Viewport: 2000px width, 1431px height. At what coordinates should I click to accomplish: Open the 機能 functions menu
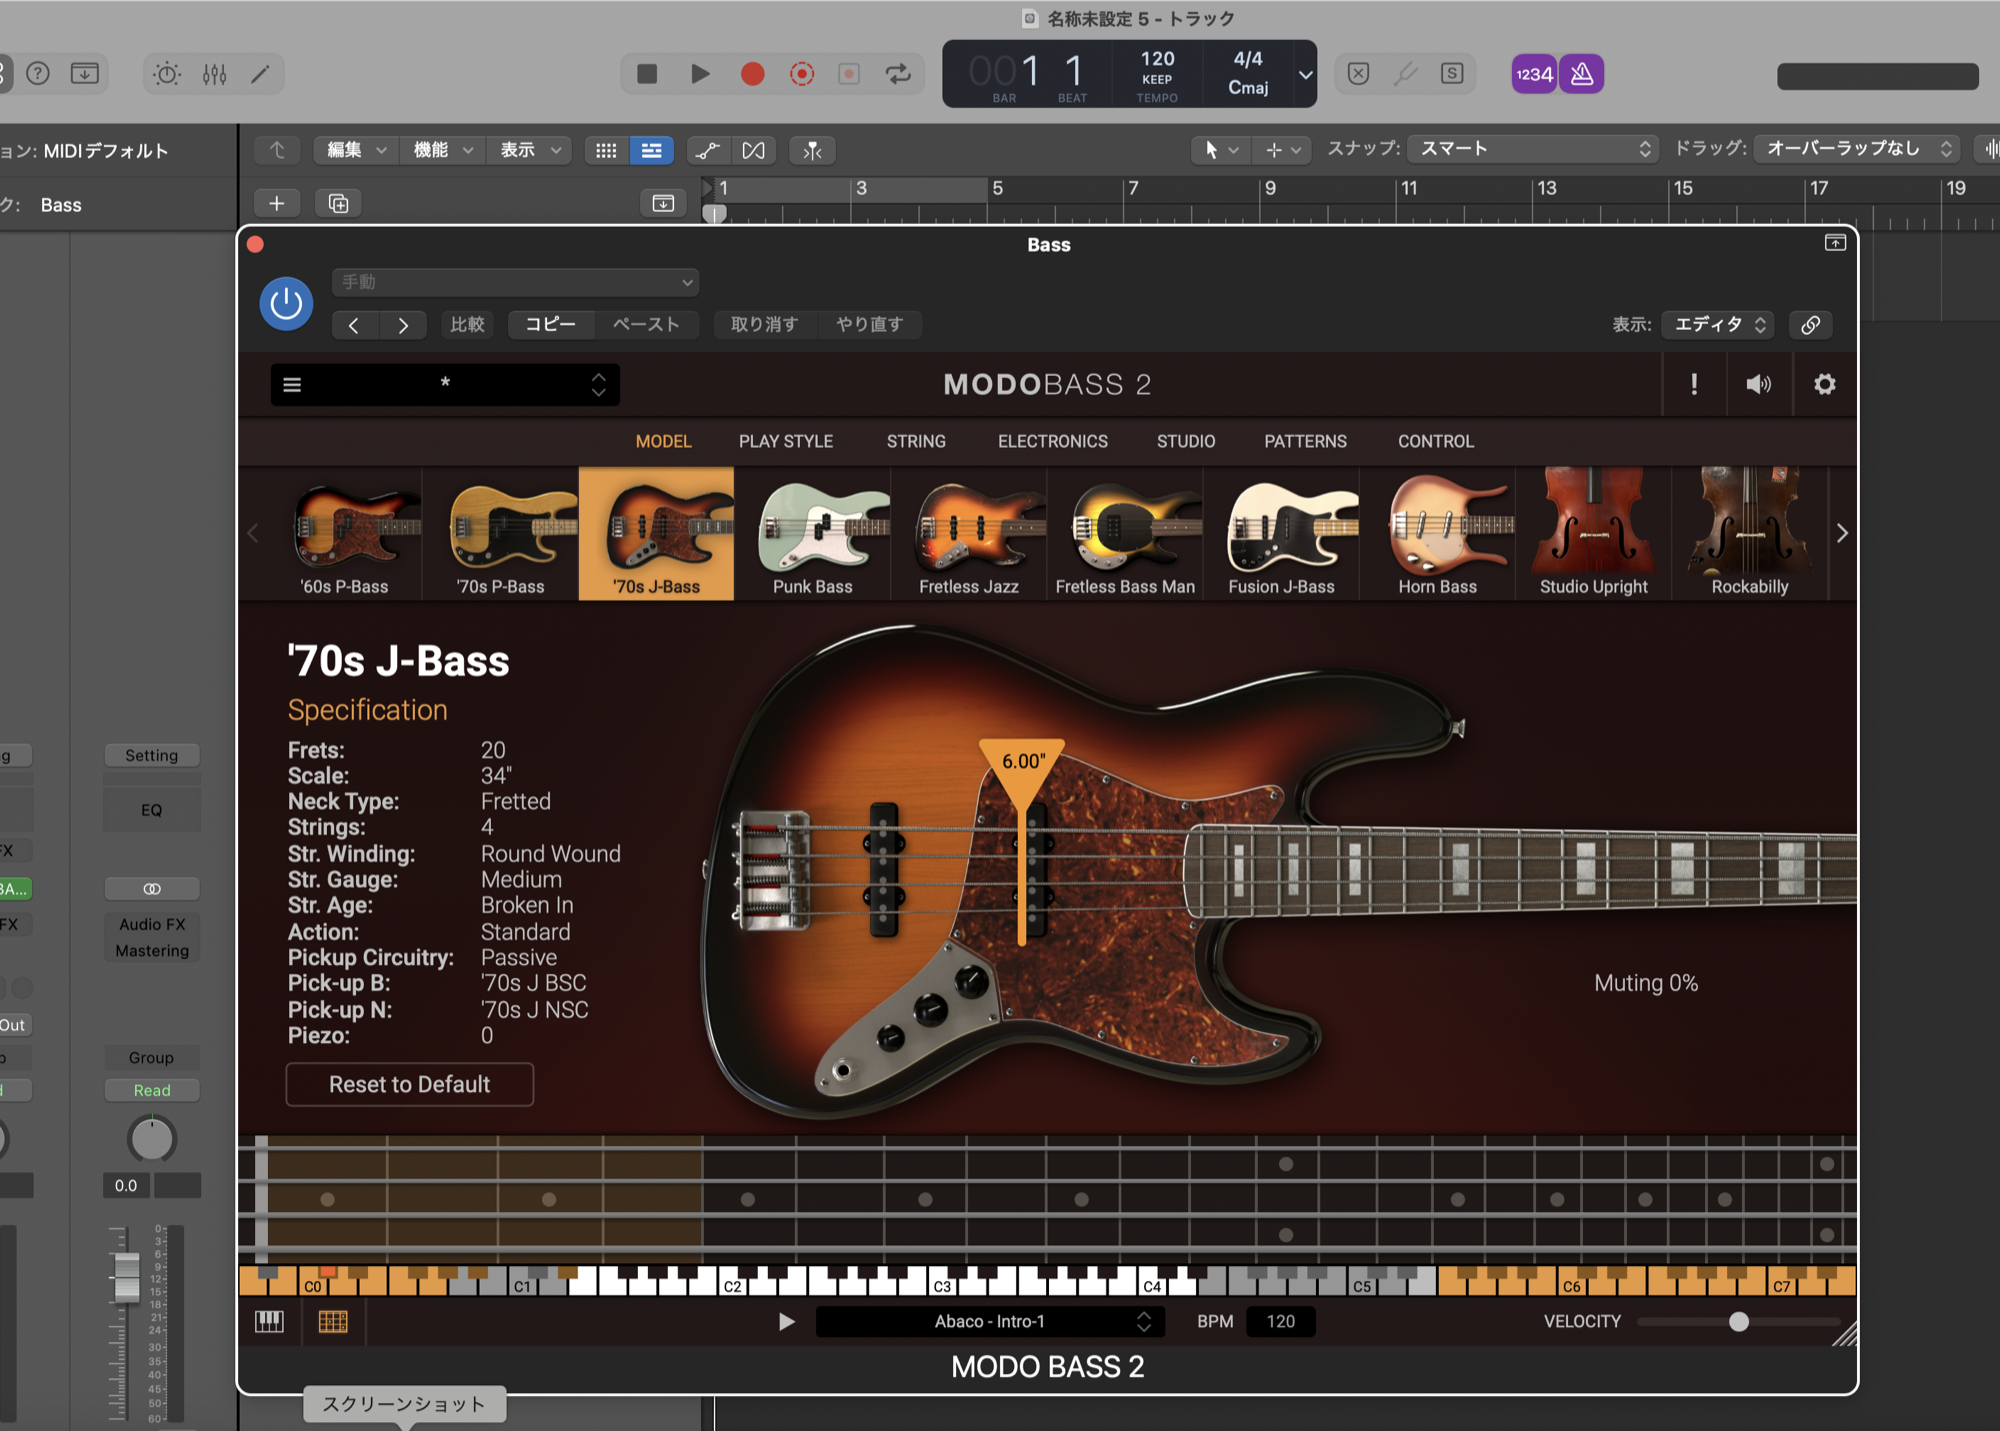(443, 150)
